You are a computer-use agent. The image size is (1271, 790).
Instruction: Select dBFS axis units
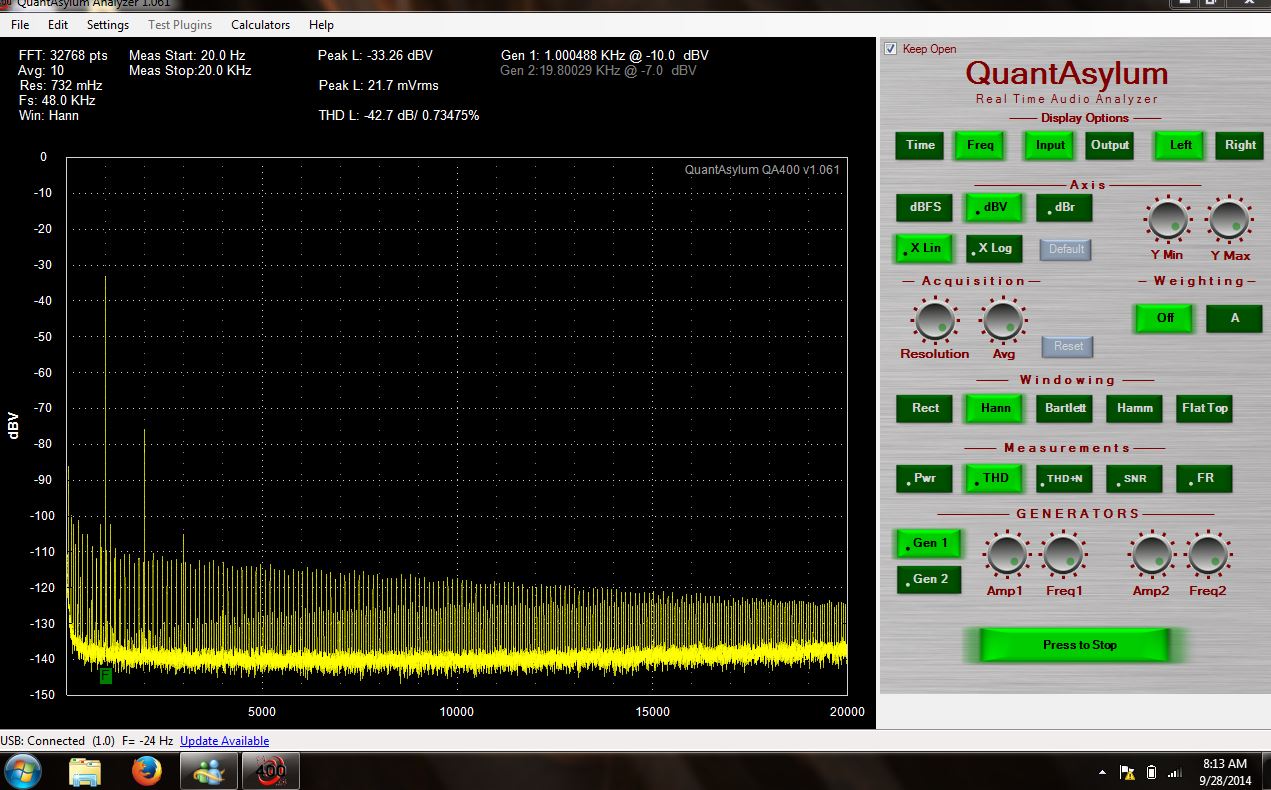[925, 207]
